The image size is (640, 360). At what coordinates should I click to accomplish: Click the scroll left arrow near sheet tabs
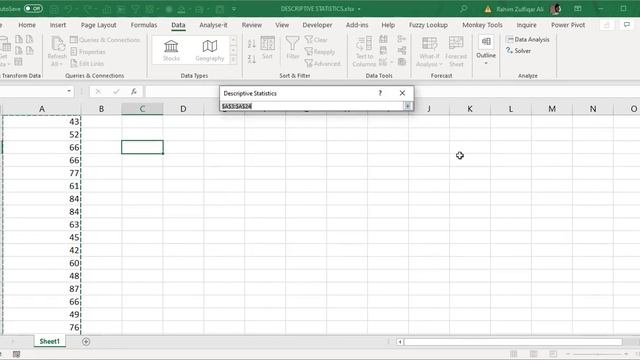[400, 342]
